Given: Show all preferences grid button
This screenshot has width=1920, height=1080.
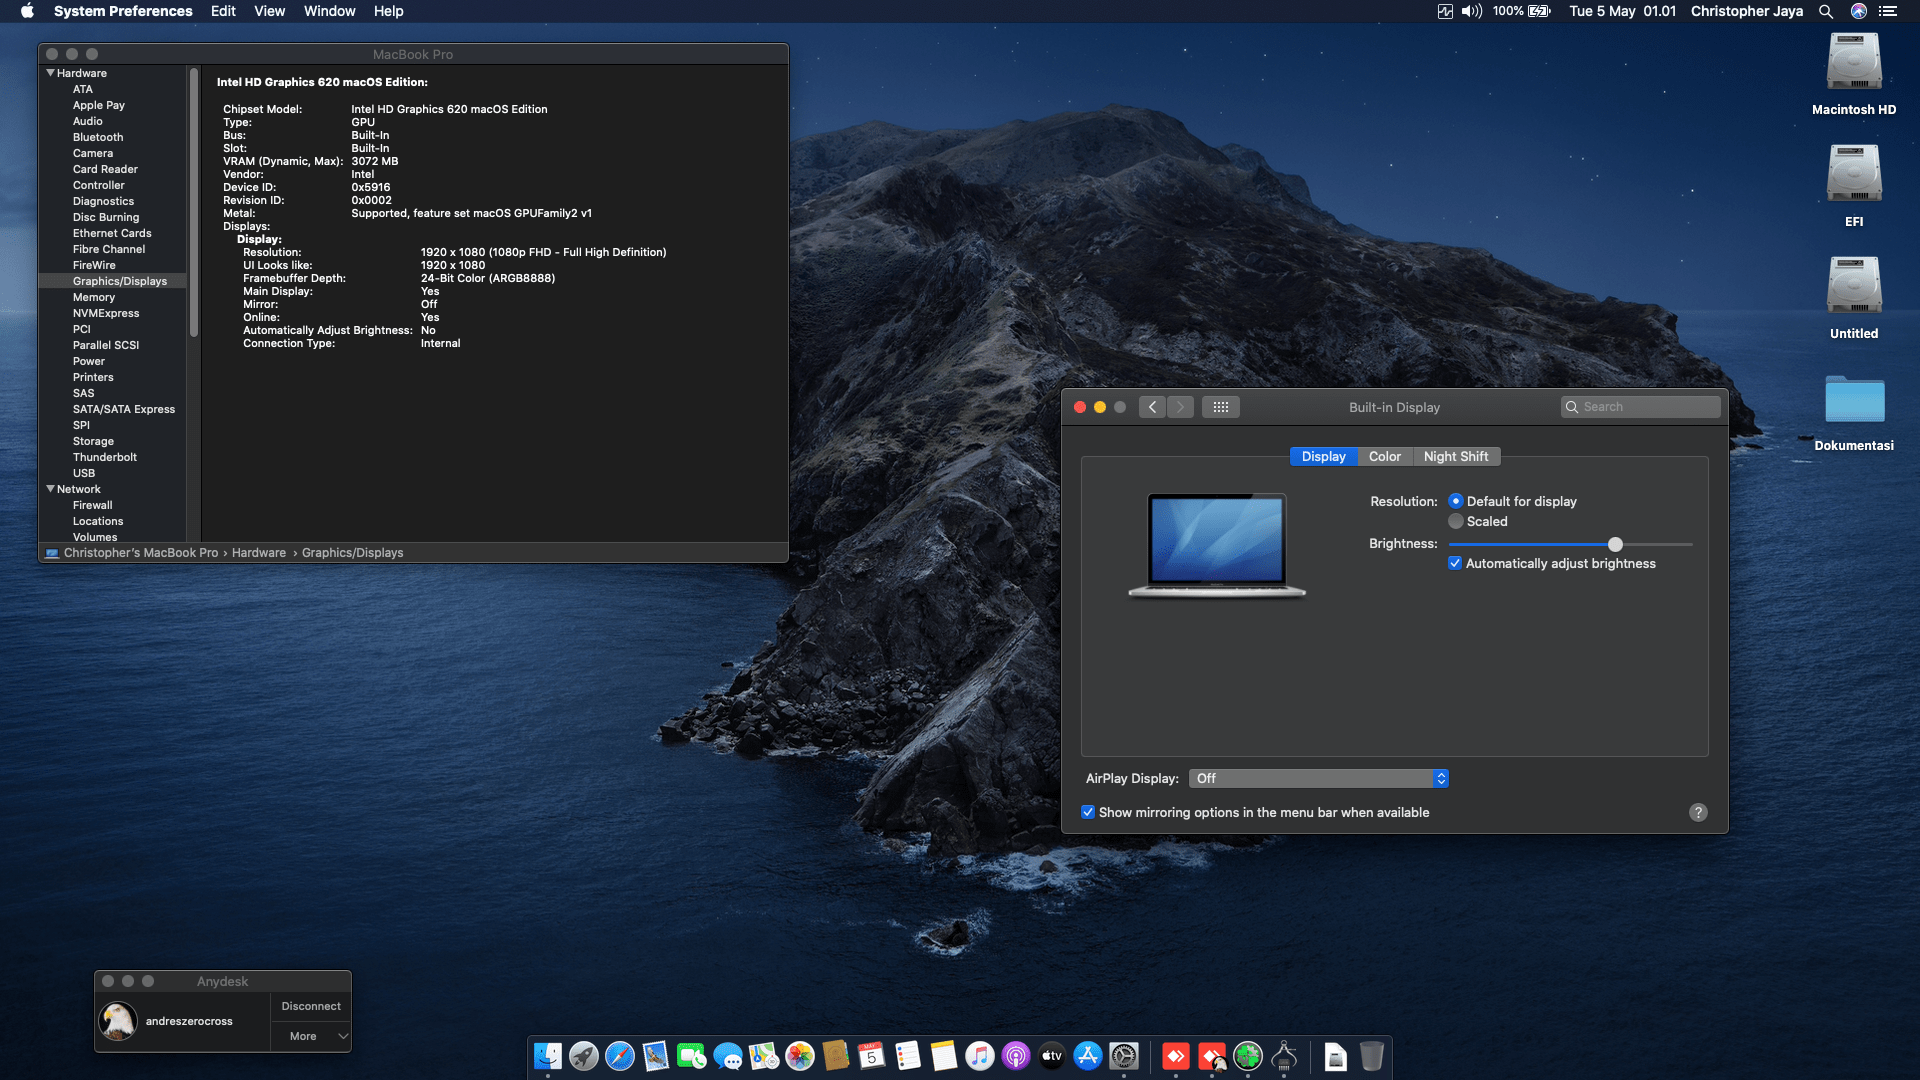Looking at the screenshot, I should pyautogui.click(x=1221, y=407).
